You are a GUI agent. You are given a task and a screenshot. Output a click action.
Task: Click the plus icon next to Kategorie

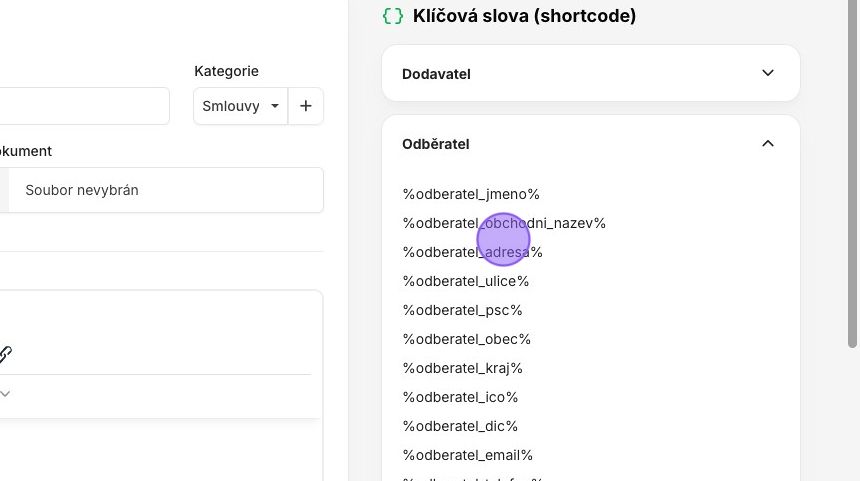pyautogui.click(x=305, y=106)
